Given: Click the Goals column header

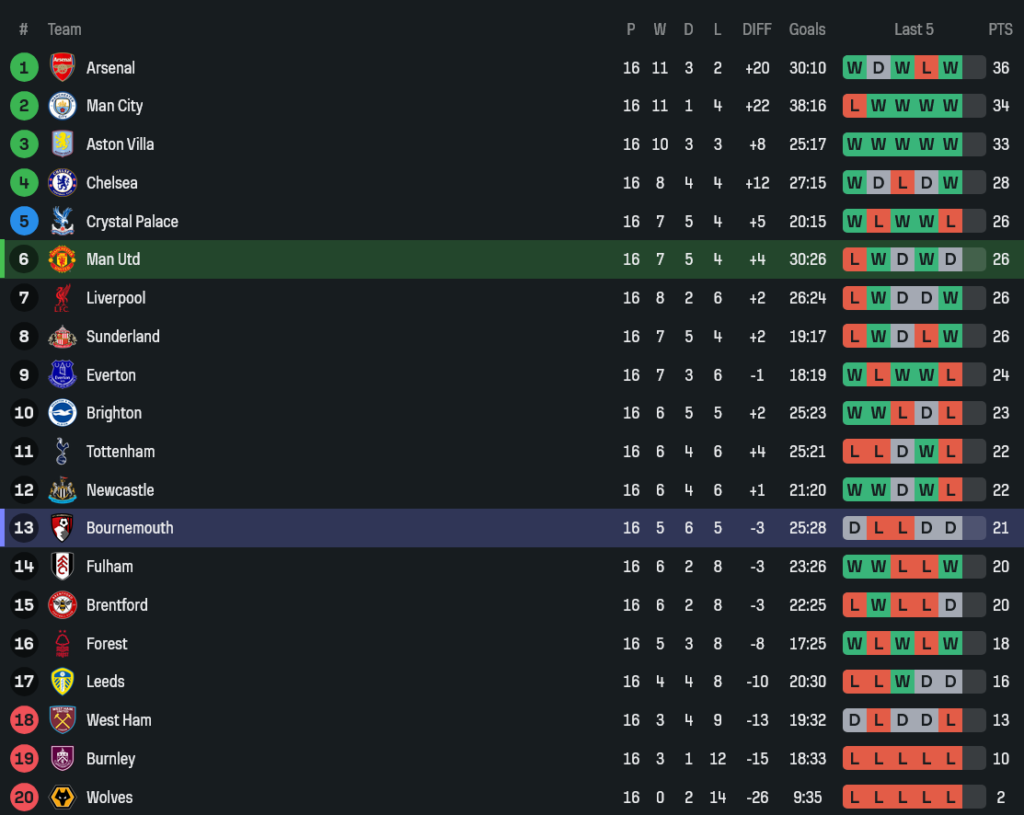Looking at the screenshot, I should point(807,29).
